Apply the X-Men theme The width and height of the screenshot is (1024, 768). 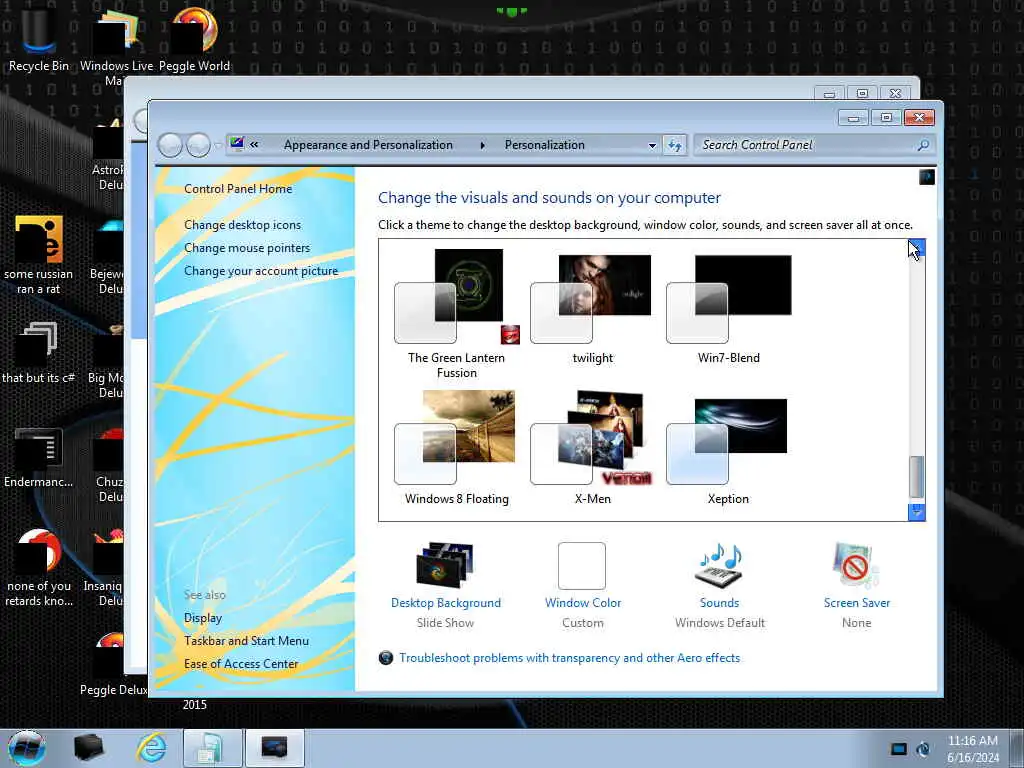click(592, 448)
